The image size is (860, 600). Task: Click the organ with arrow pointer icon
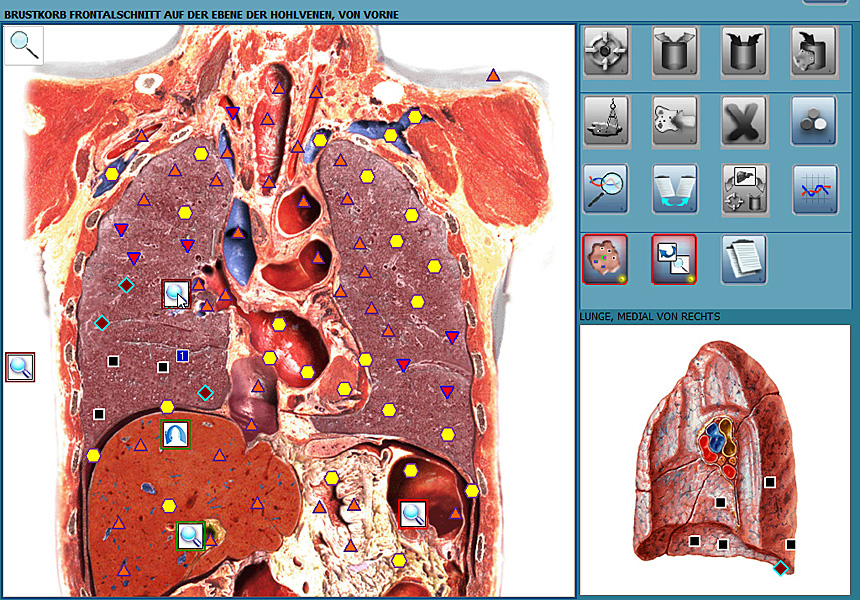click(x=675, y=121)
